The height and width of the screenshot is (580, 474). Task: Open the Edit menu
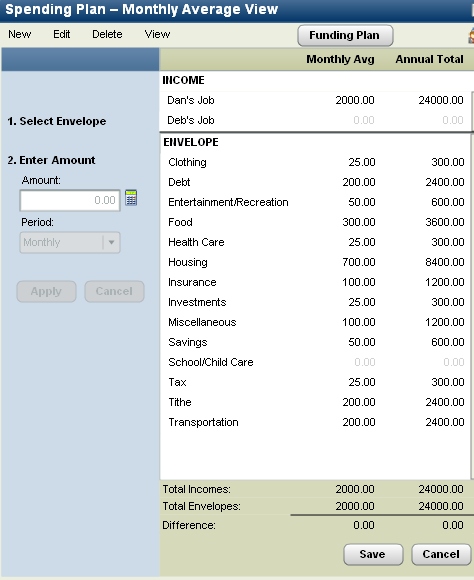61,34
